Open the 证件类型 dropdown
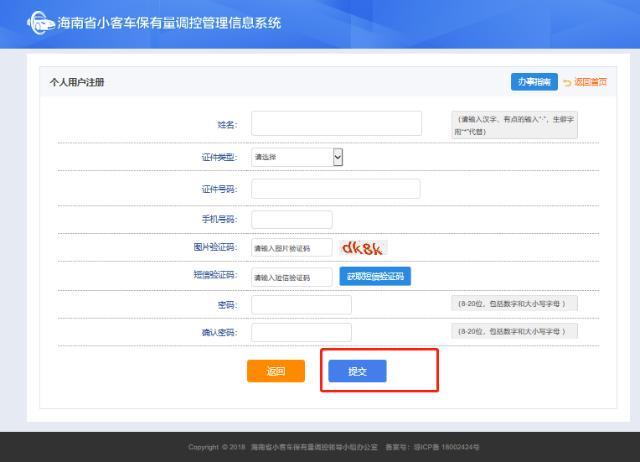Viewport: 640px width, 462px height. click(x=297, y=157)
